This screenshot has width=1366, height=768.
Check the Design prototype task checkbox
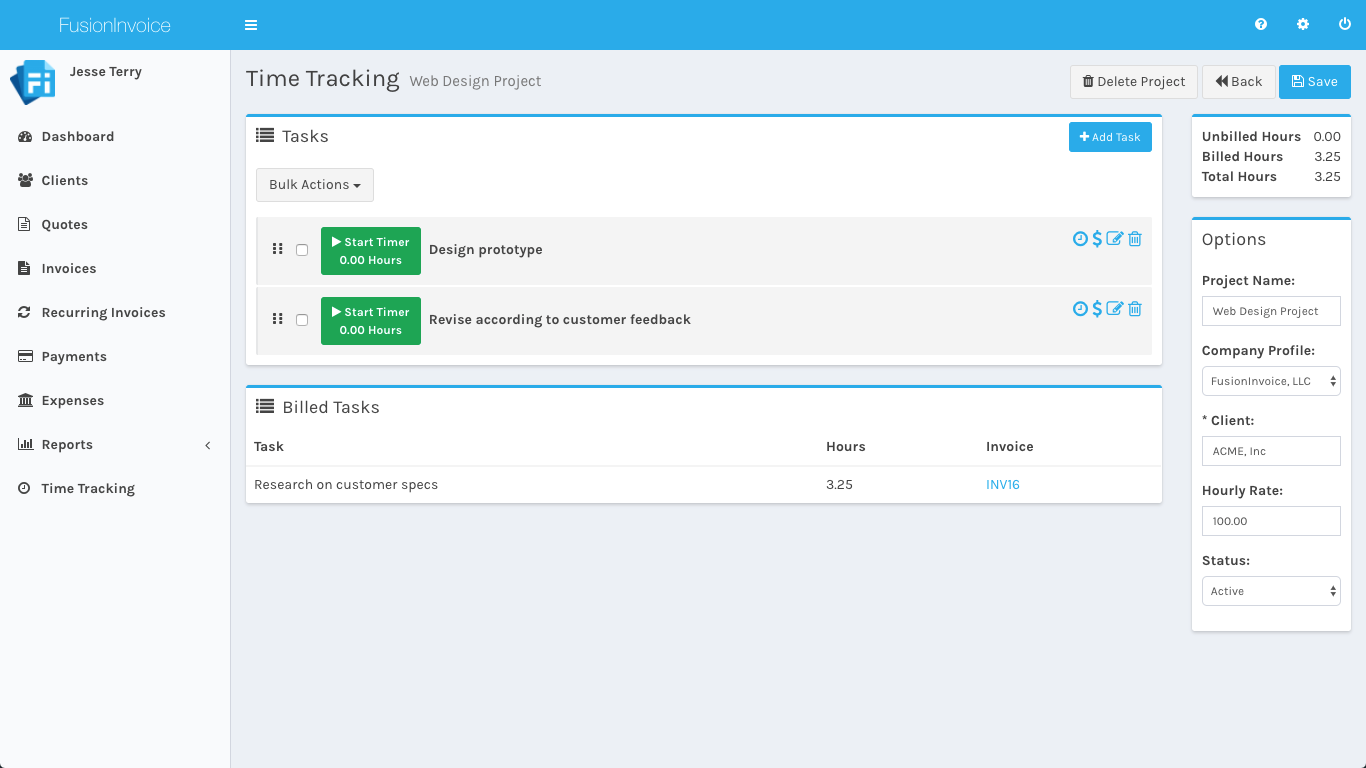[302, 250]
